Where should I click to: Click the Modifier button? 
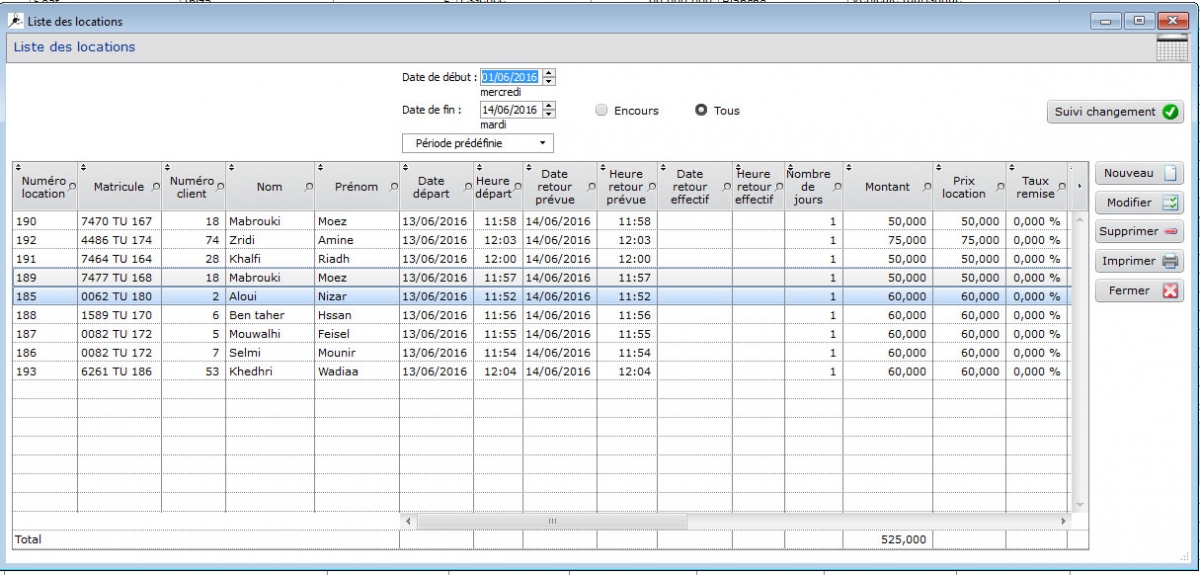pyautogui.click(x=1140, y=203)
